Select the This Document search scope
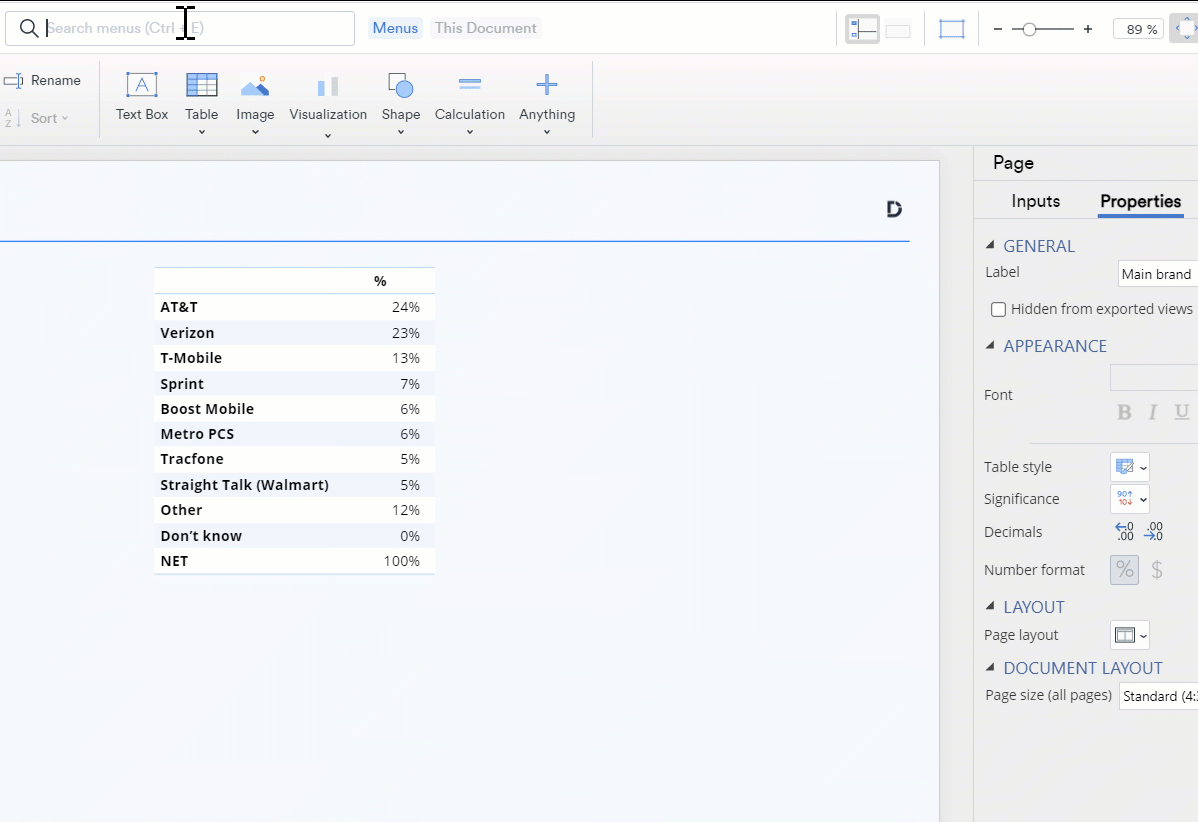 click(x=486, y=28)
